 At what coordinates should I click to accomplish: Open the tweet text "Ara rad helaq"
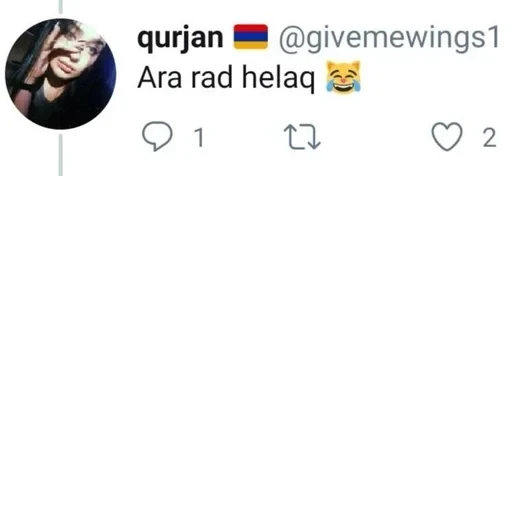click(226, 78)
